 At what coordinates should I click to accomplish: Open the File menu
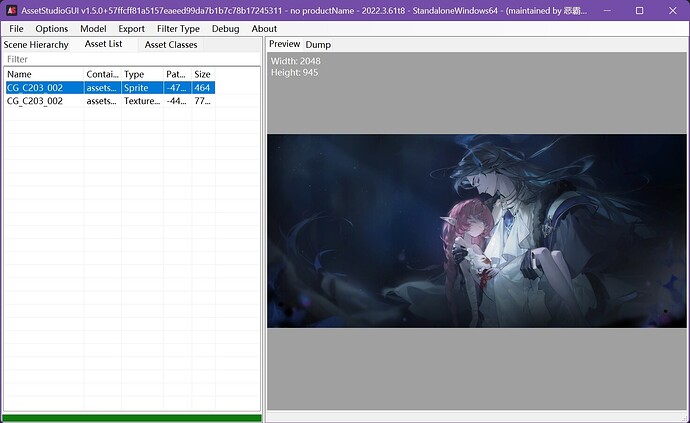(x=16, y=29)
